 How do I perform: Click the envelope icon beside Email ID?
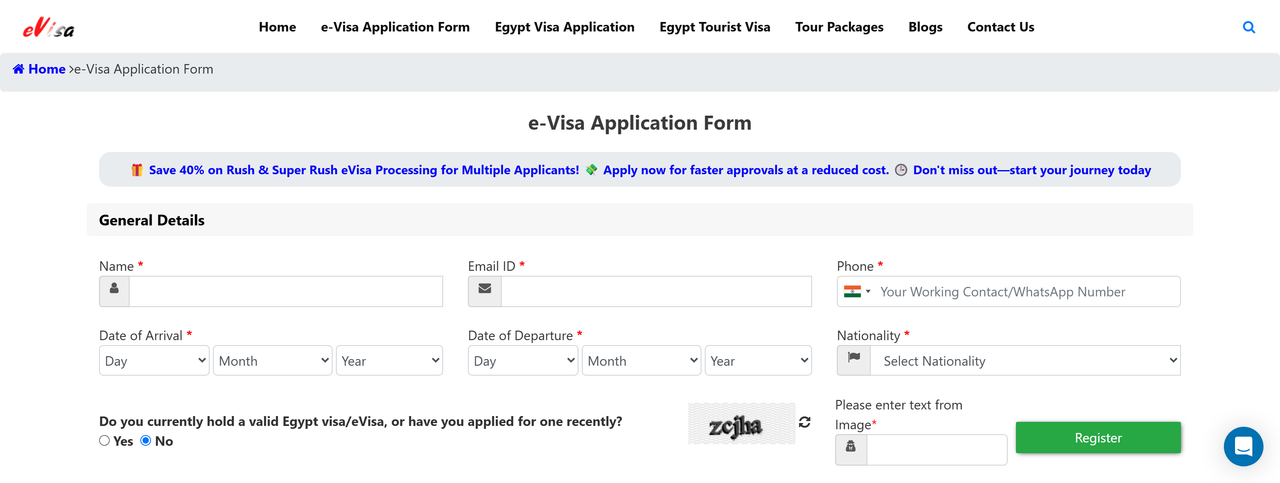click(485, 291)
